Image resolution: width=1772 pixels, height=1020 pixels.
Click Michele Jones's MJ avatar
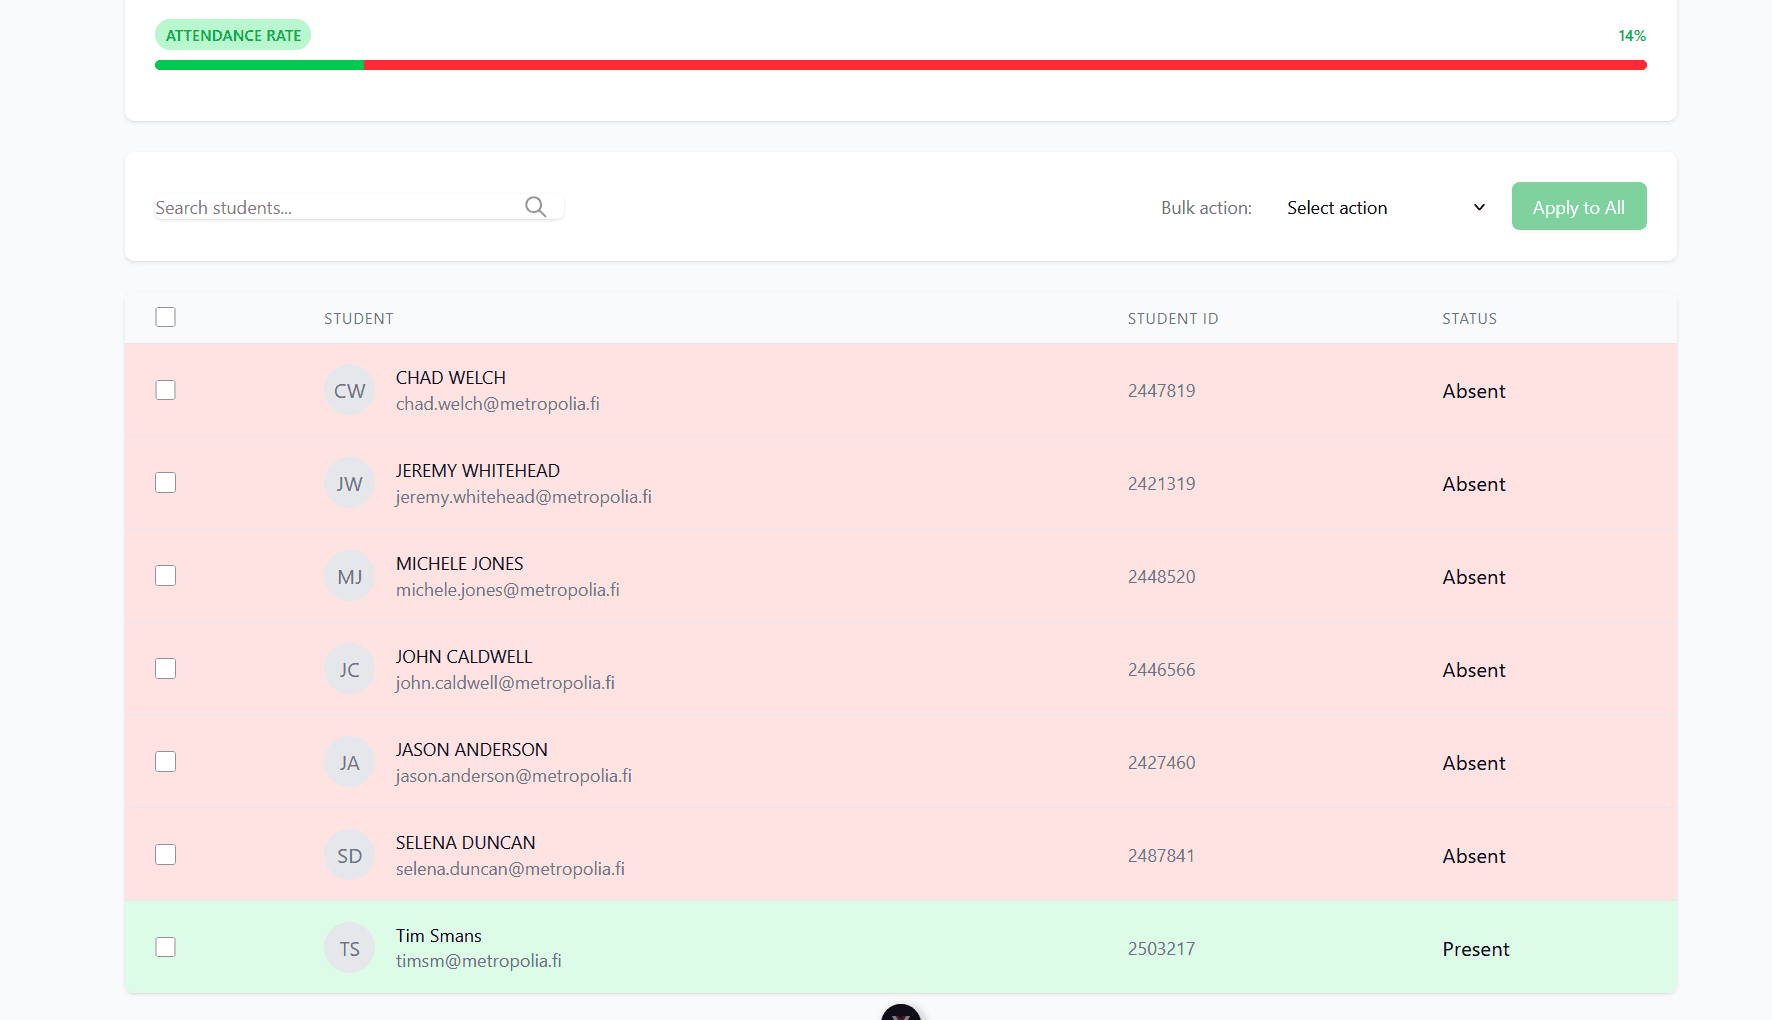coord(349,577)
